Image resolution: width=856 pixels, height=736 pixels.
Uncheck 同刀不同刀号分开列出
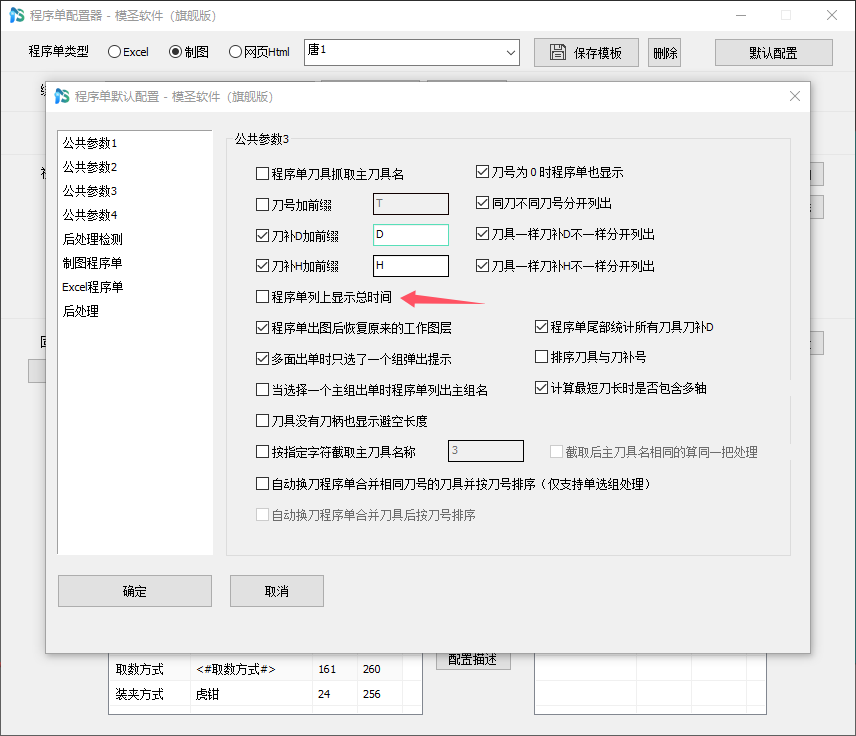[483, 203]
